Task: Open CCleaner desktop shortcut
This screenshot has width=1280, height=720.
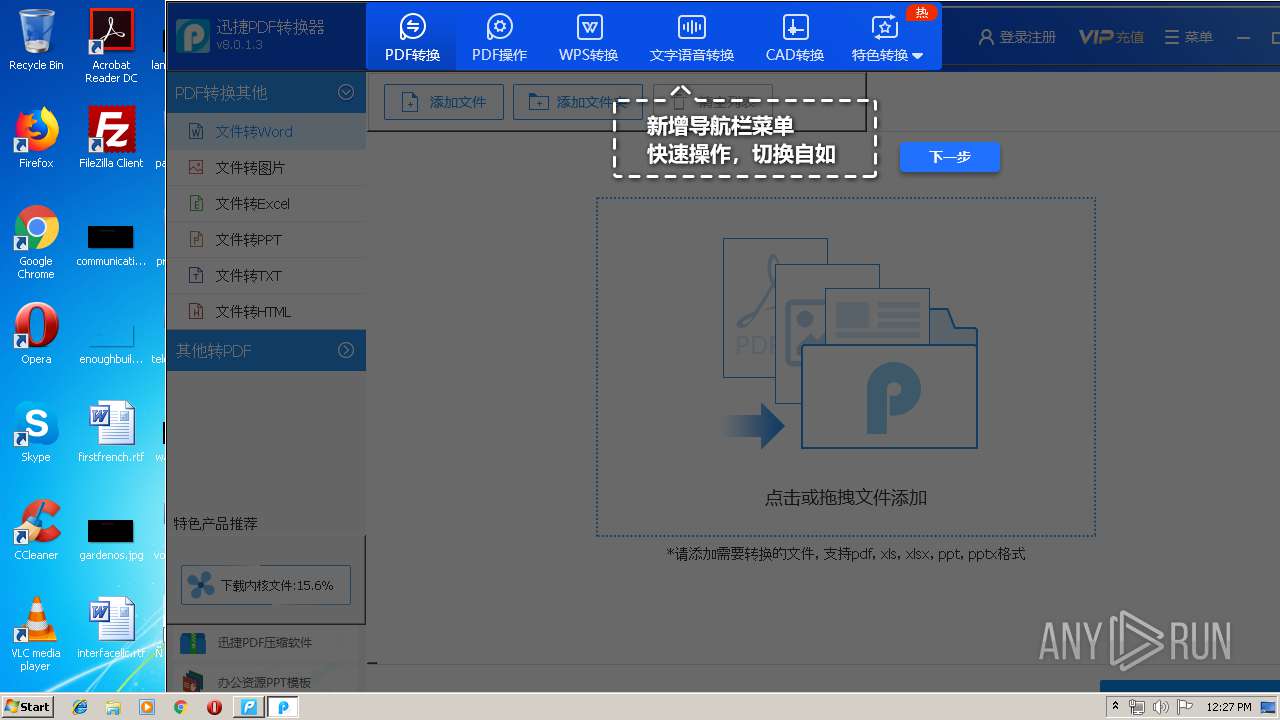Action: click(36, 530)
